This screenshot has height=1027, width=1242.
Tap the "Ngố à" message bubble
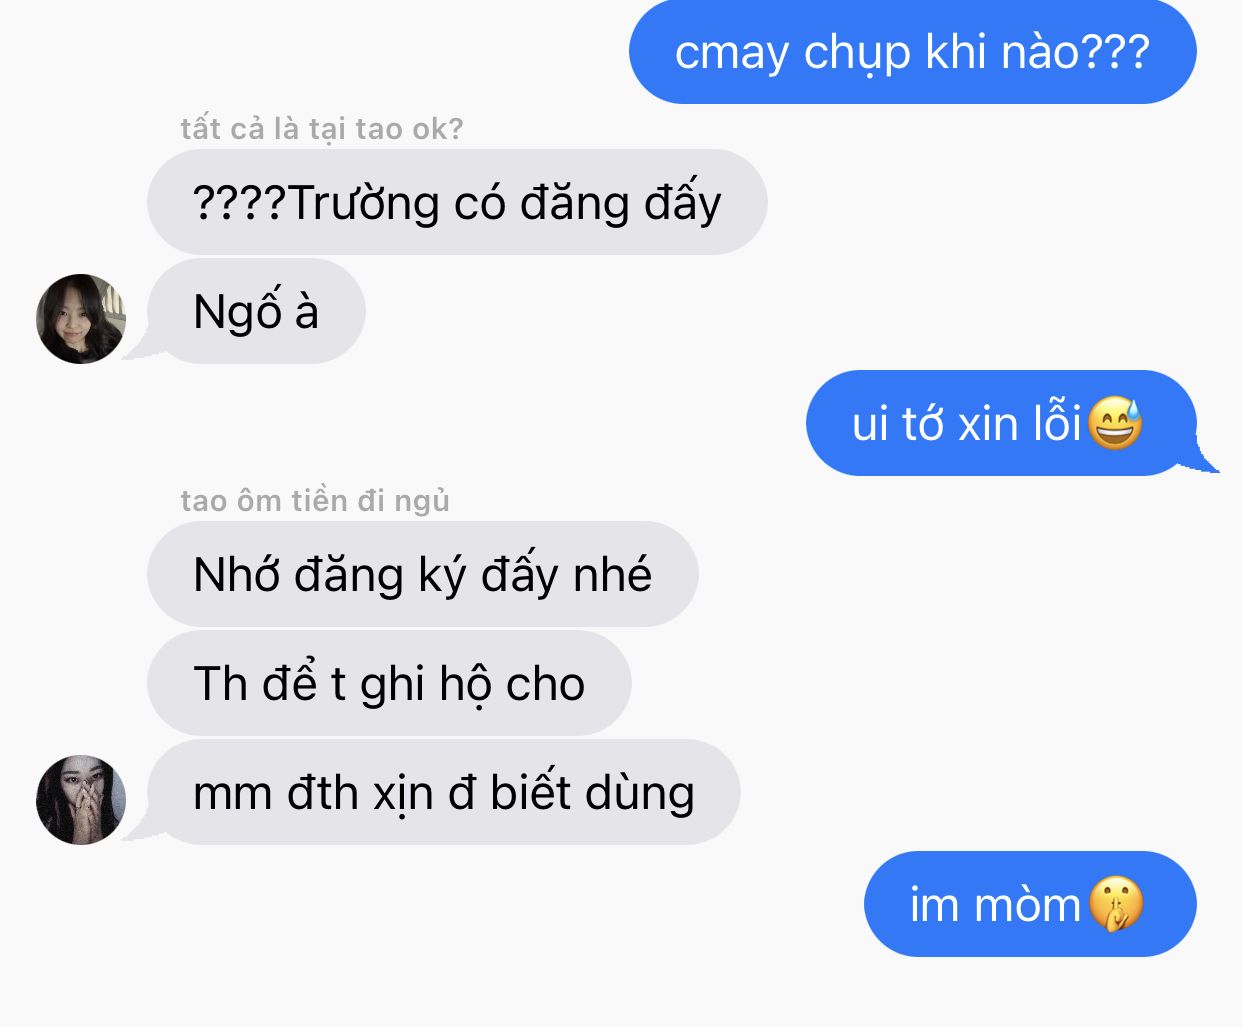click(x=256, y=311)
